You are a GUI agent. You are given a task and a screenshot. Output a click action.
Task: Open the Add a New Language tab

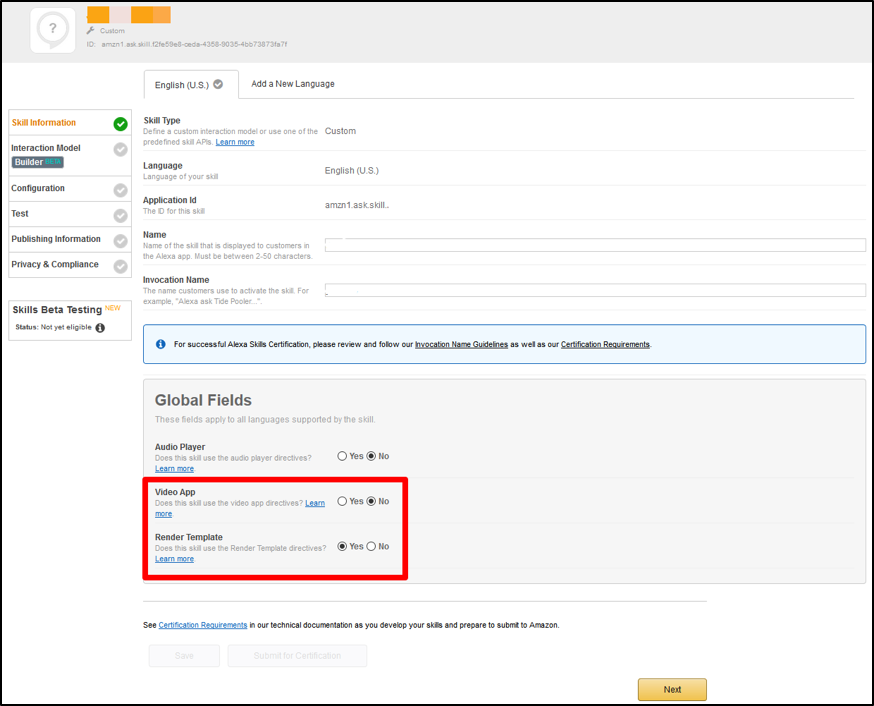point(293,84)
